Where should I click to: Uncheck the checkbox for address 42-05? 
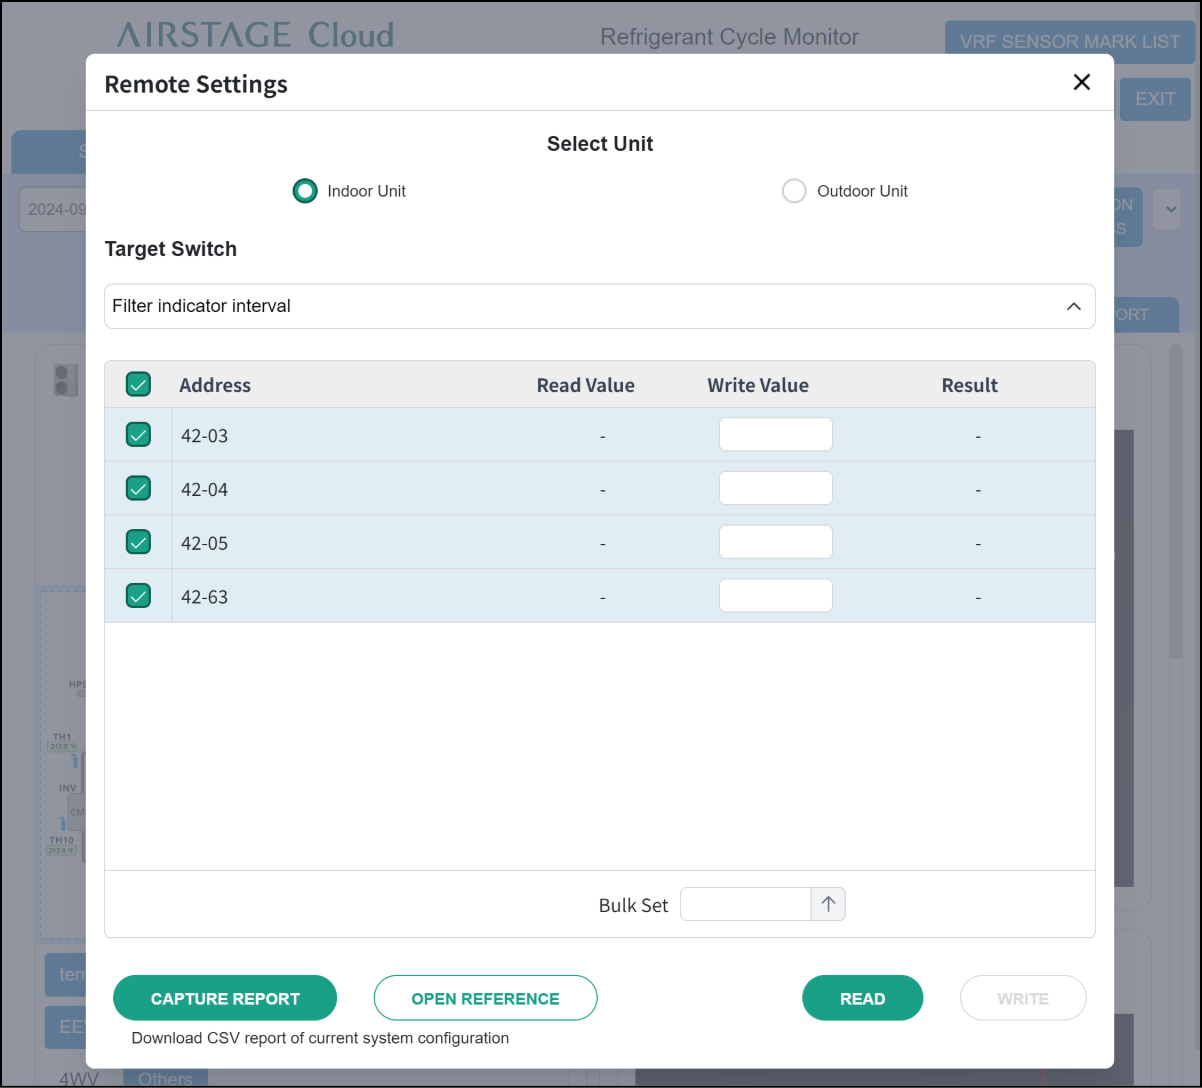138,542
